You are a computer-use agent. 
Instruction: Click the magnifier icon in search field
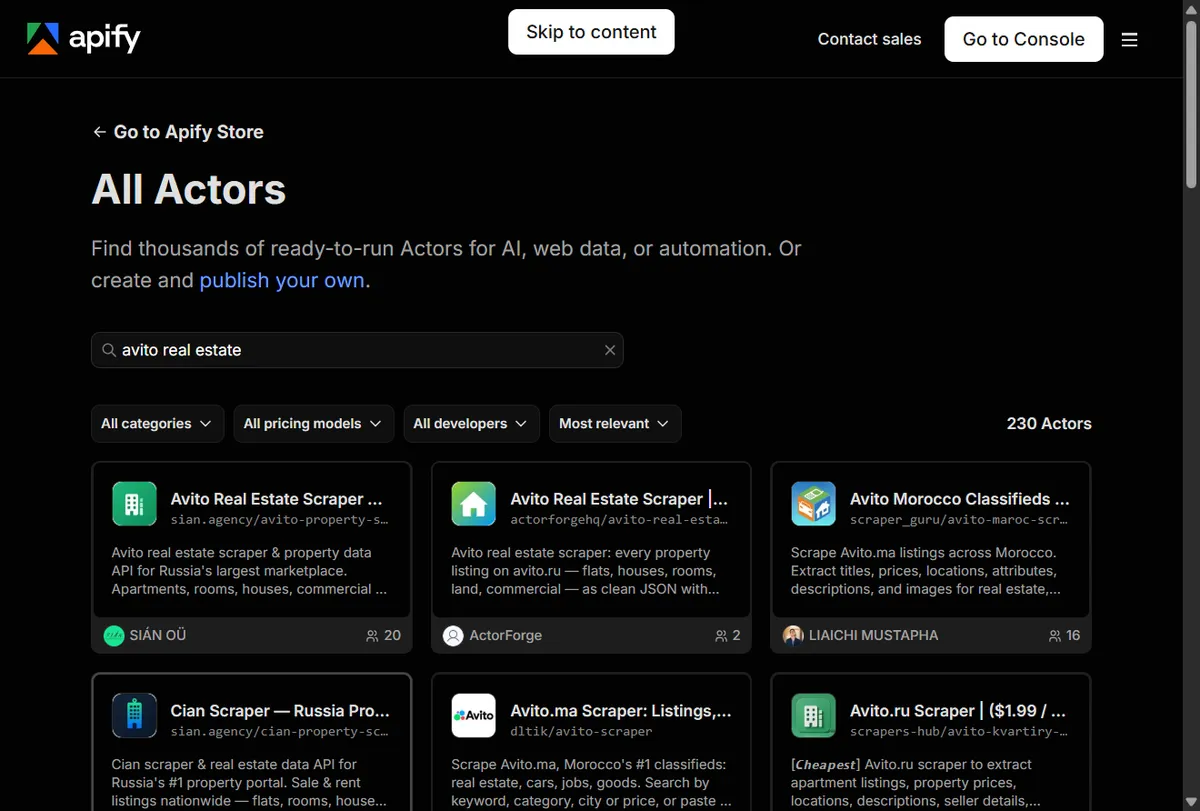tap(109, 350)
